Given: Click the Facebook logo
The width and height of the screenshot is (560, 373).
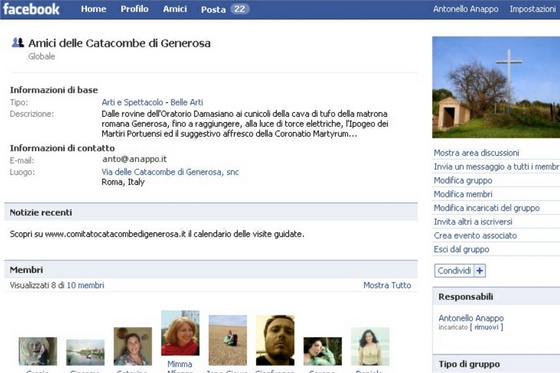Looking at the screenshot, I should 31,9.
